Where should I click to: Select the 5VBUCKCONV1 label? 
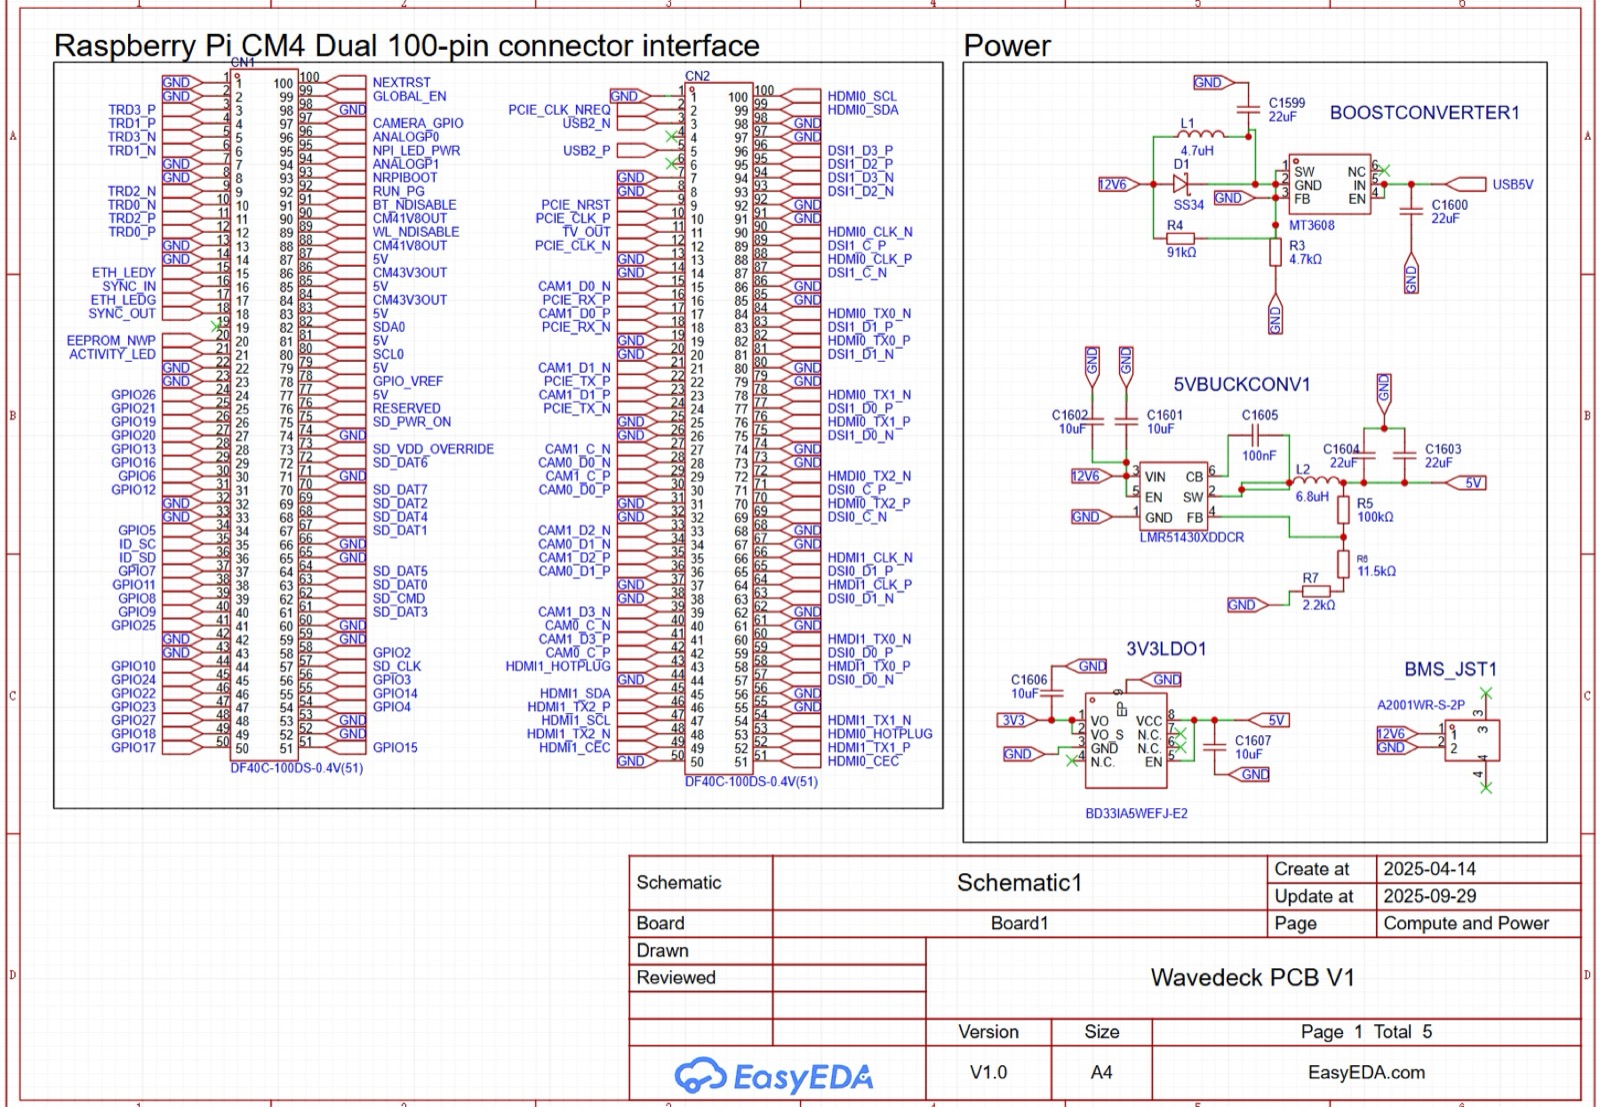tap(1241, 384)
